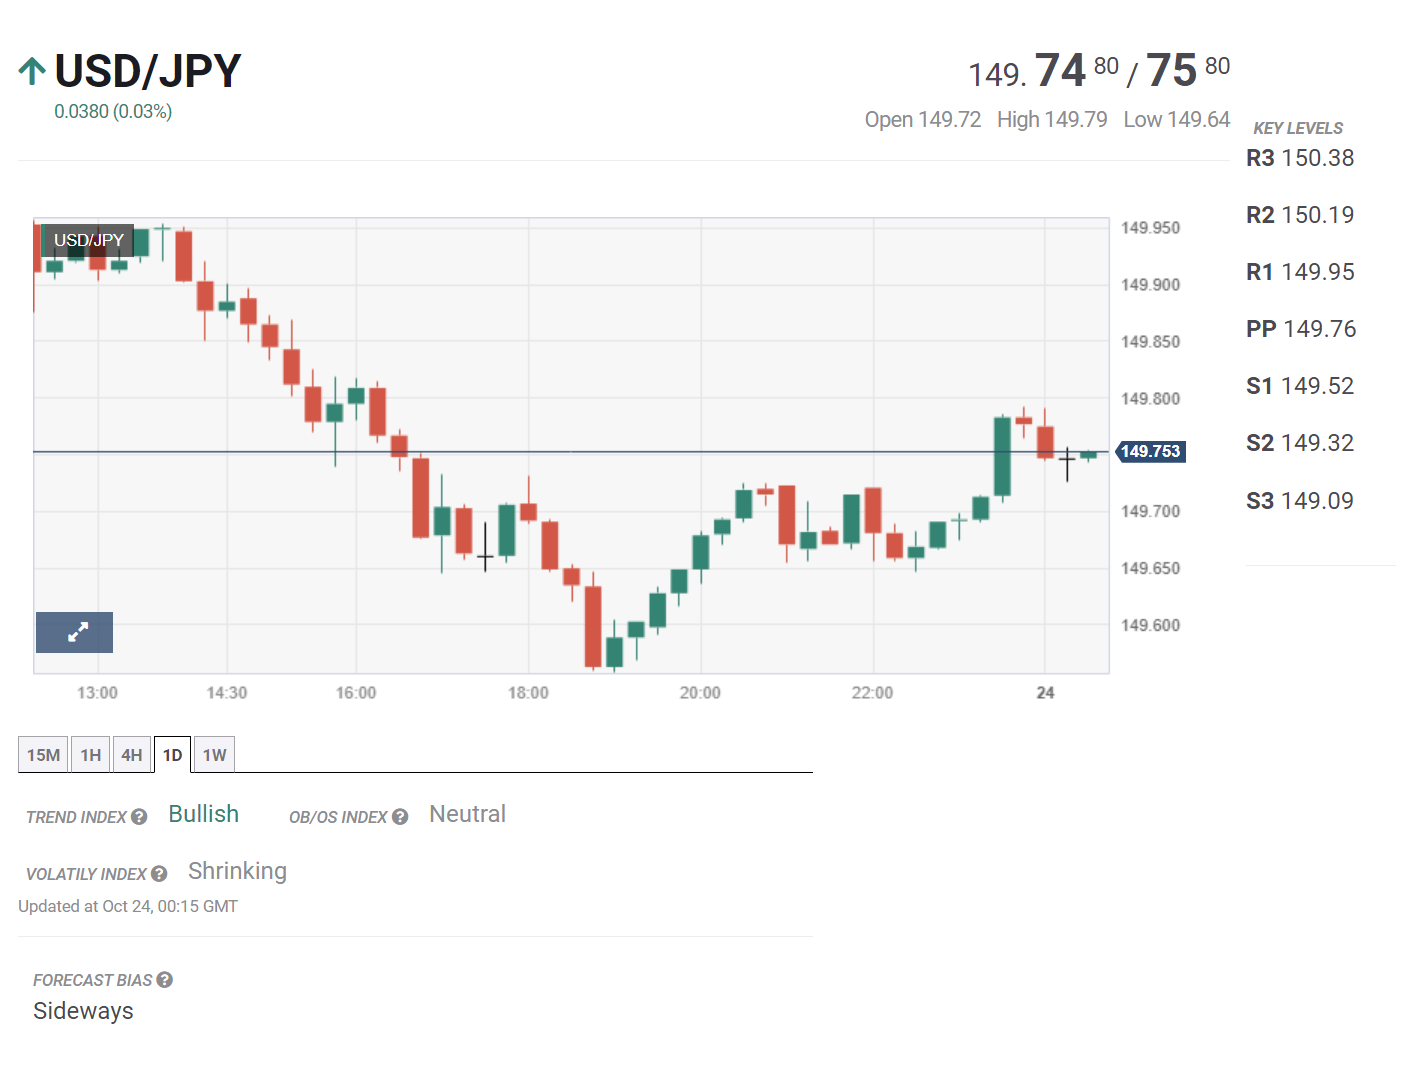The height and width of the screenshot is (1072, 1407).
Task: Click the Bullish trend index value
Action: [203, 814]
